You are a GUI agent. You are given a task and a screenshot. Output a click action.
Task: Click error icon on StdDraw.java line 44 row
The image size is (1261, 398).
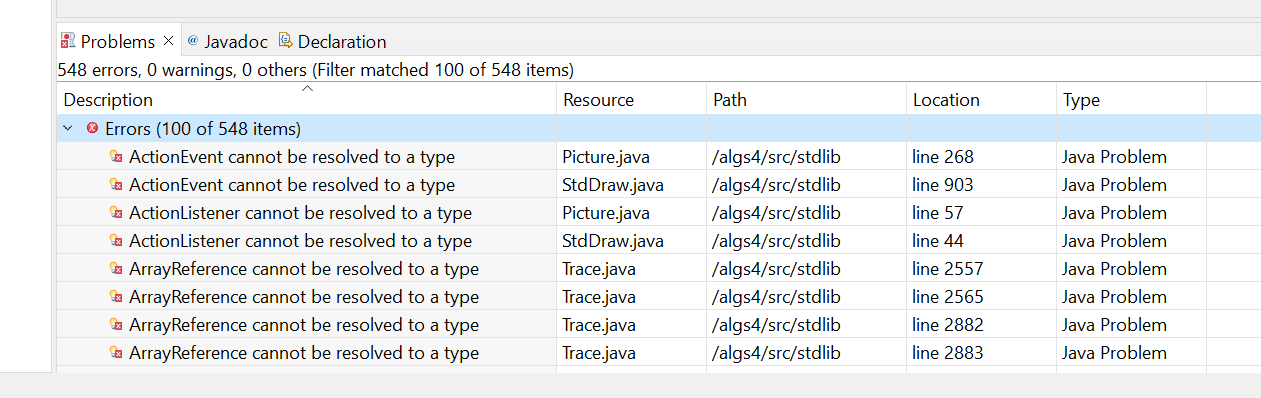pos(116,241)
